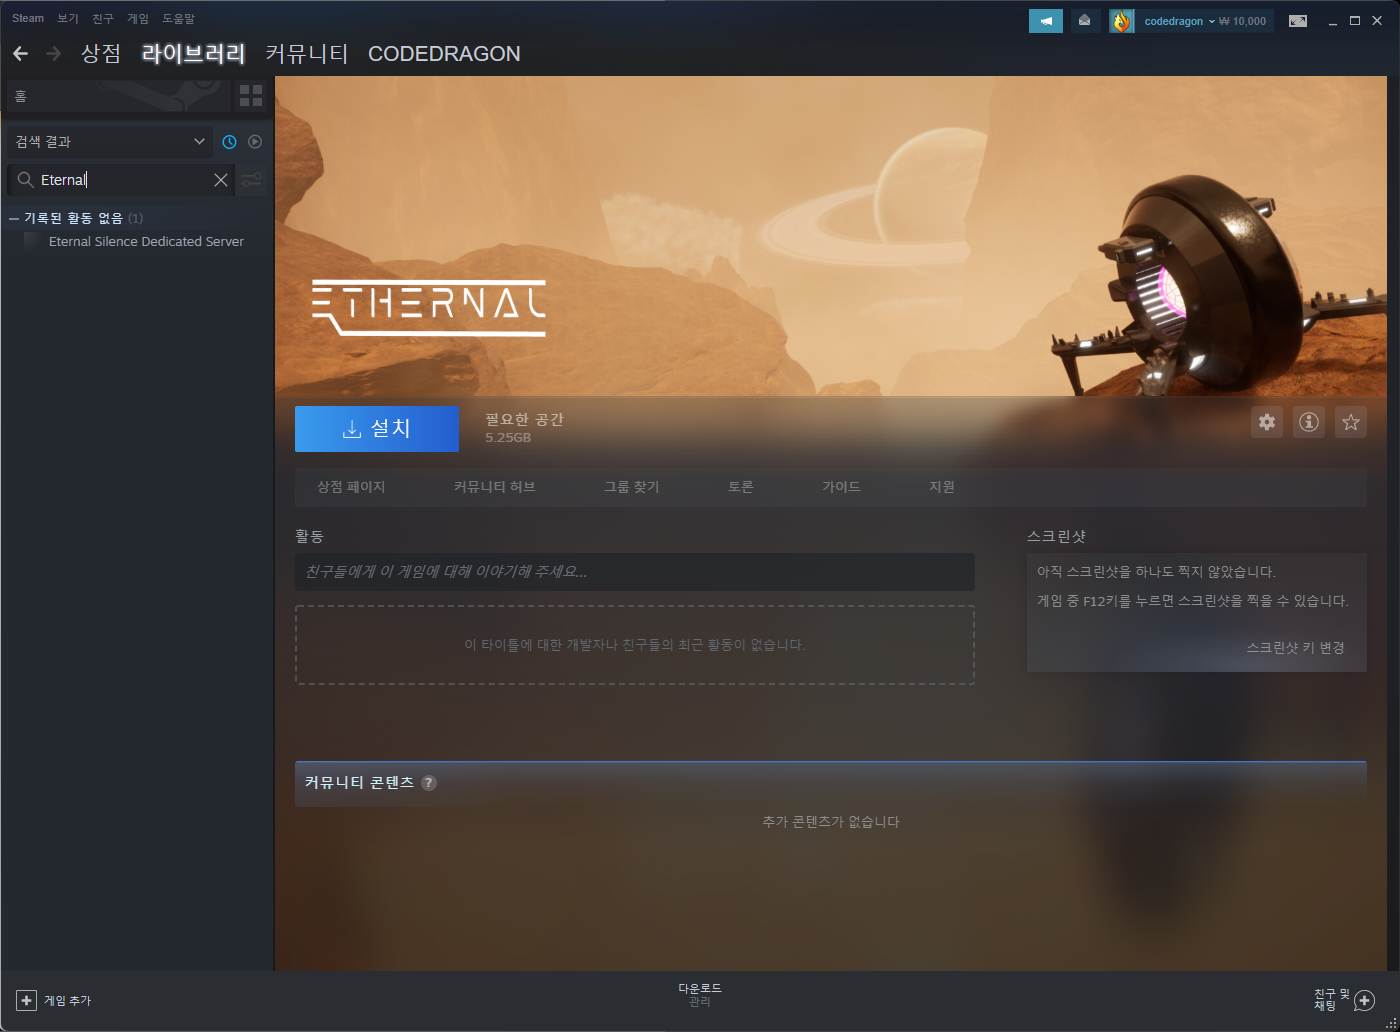Open the 보기 menu
The height and width of the screenshot is (1032, 1400).
click(68, 19)
